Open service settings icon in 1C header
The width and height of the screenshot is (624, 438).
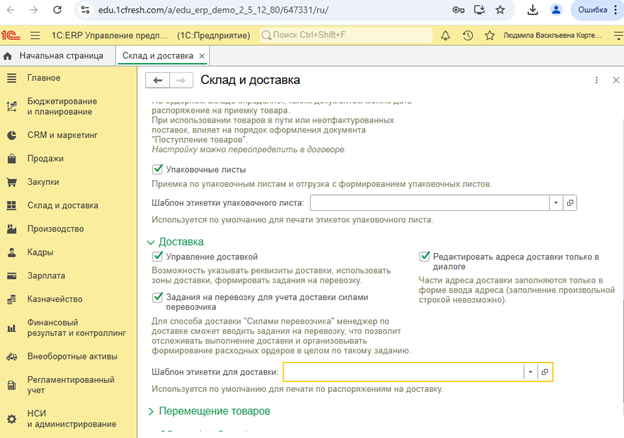coord(618,35)
